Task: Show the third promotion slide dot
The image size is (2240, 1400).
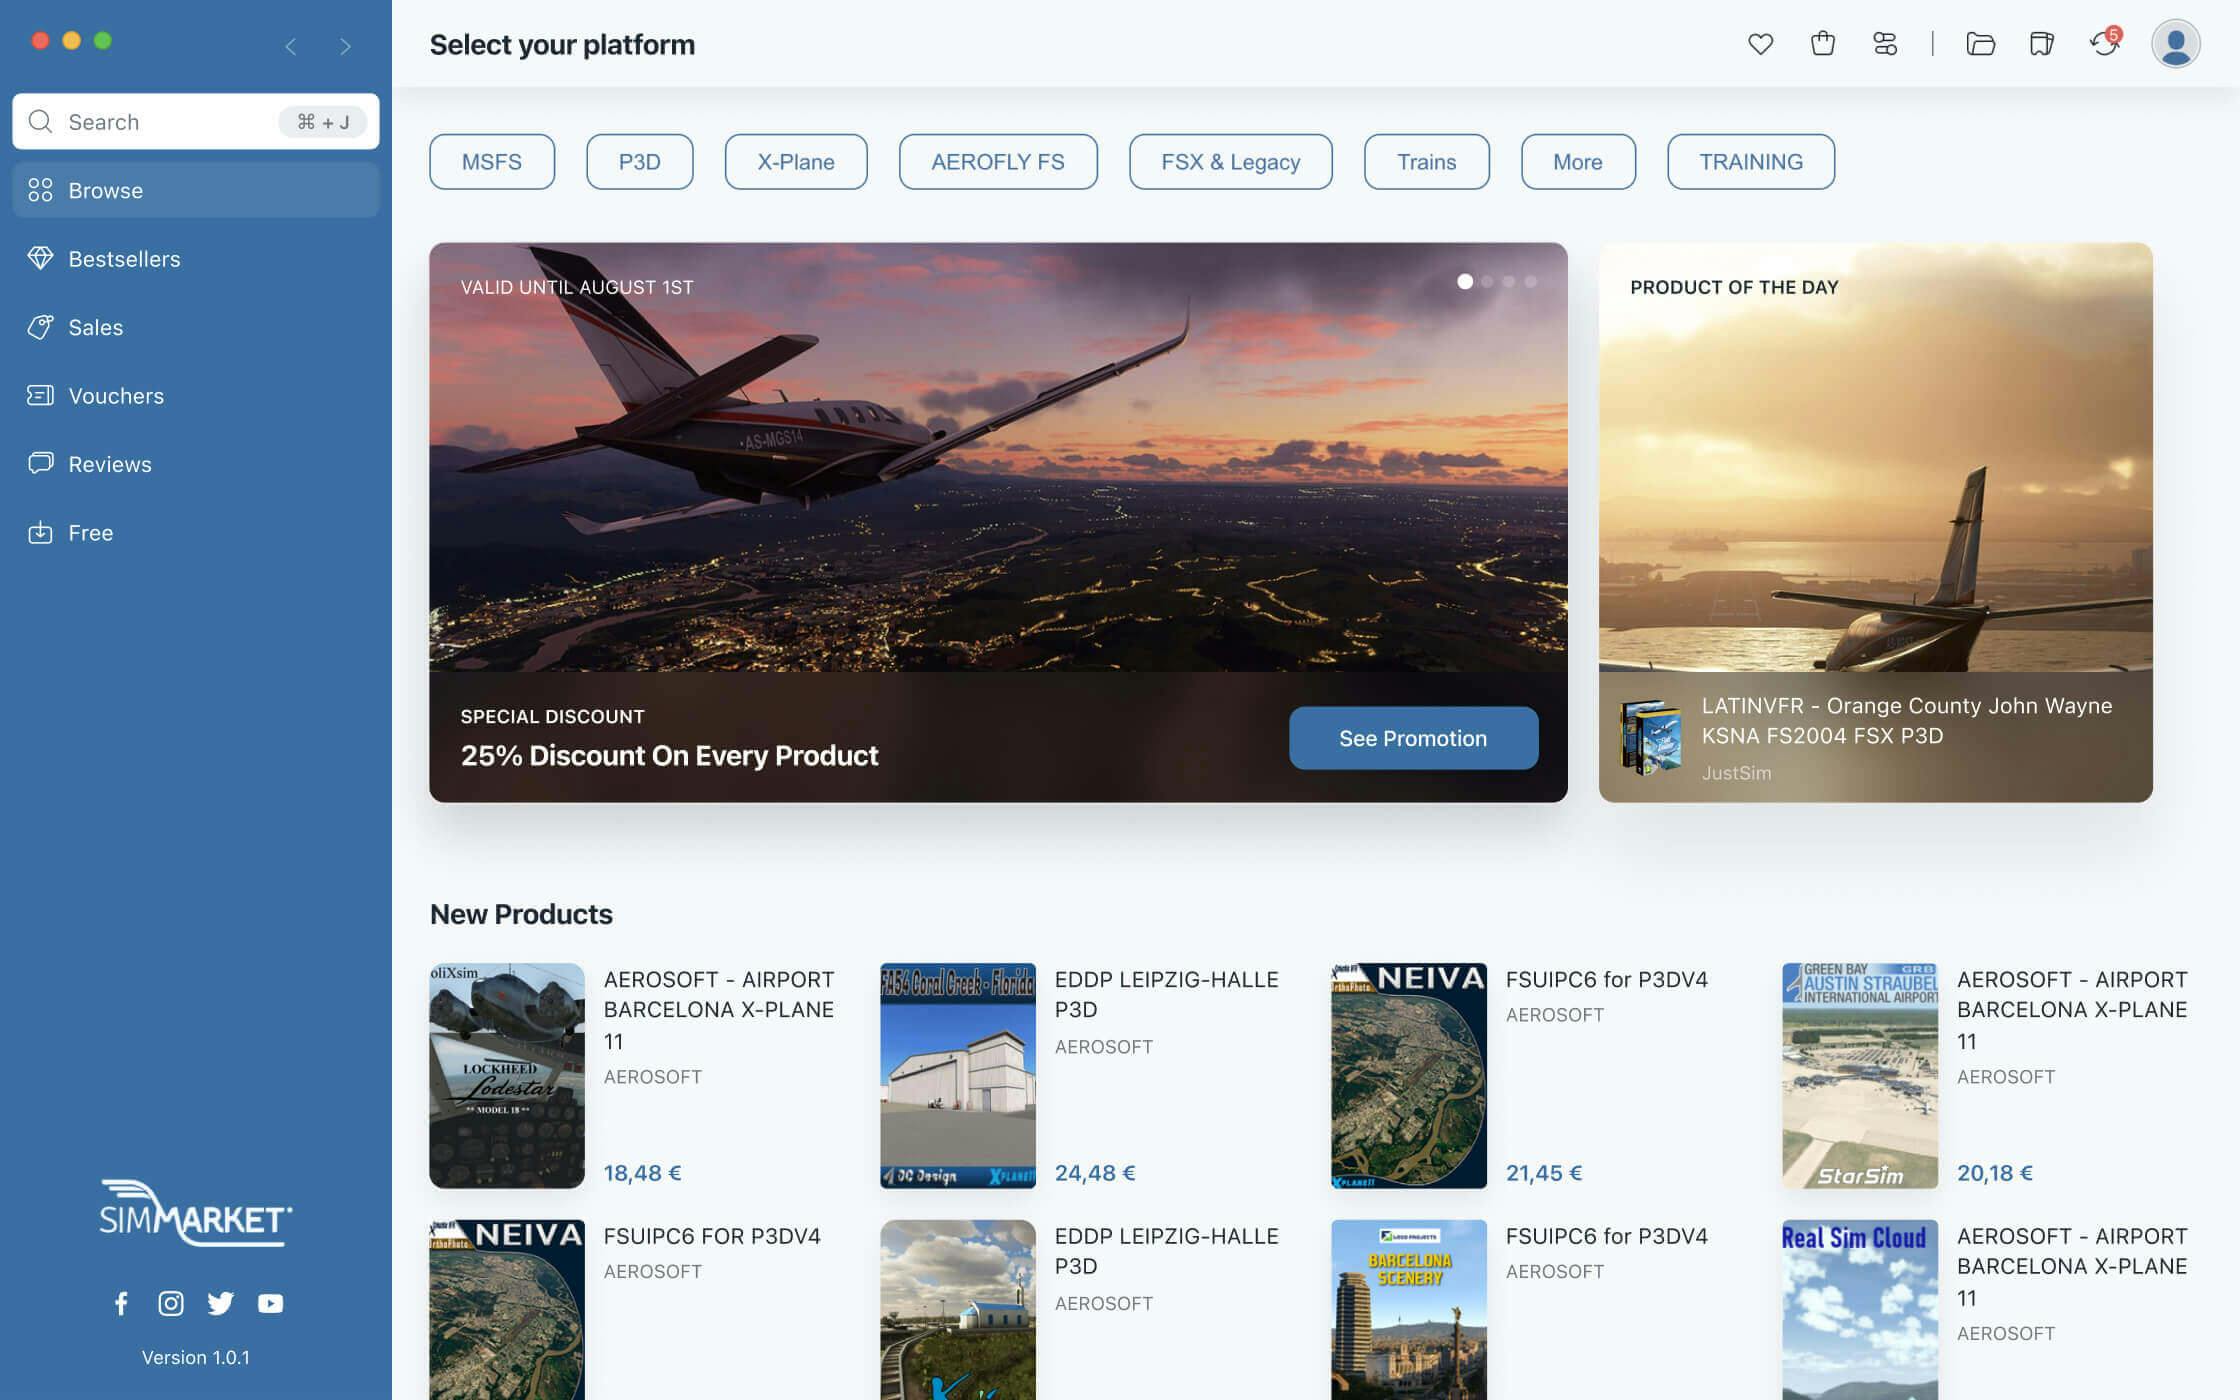Action: pyautogui.click(x=1509, y=281)
